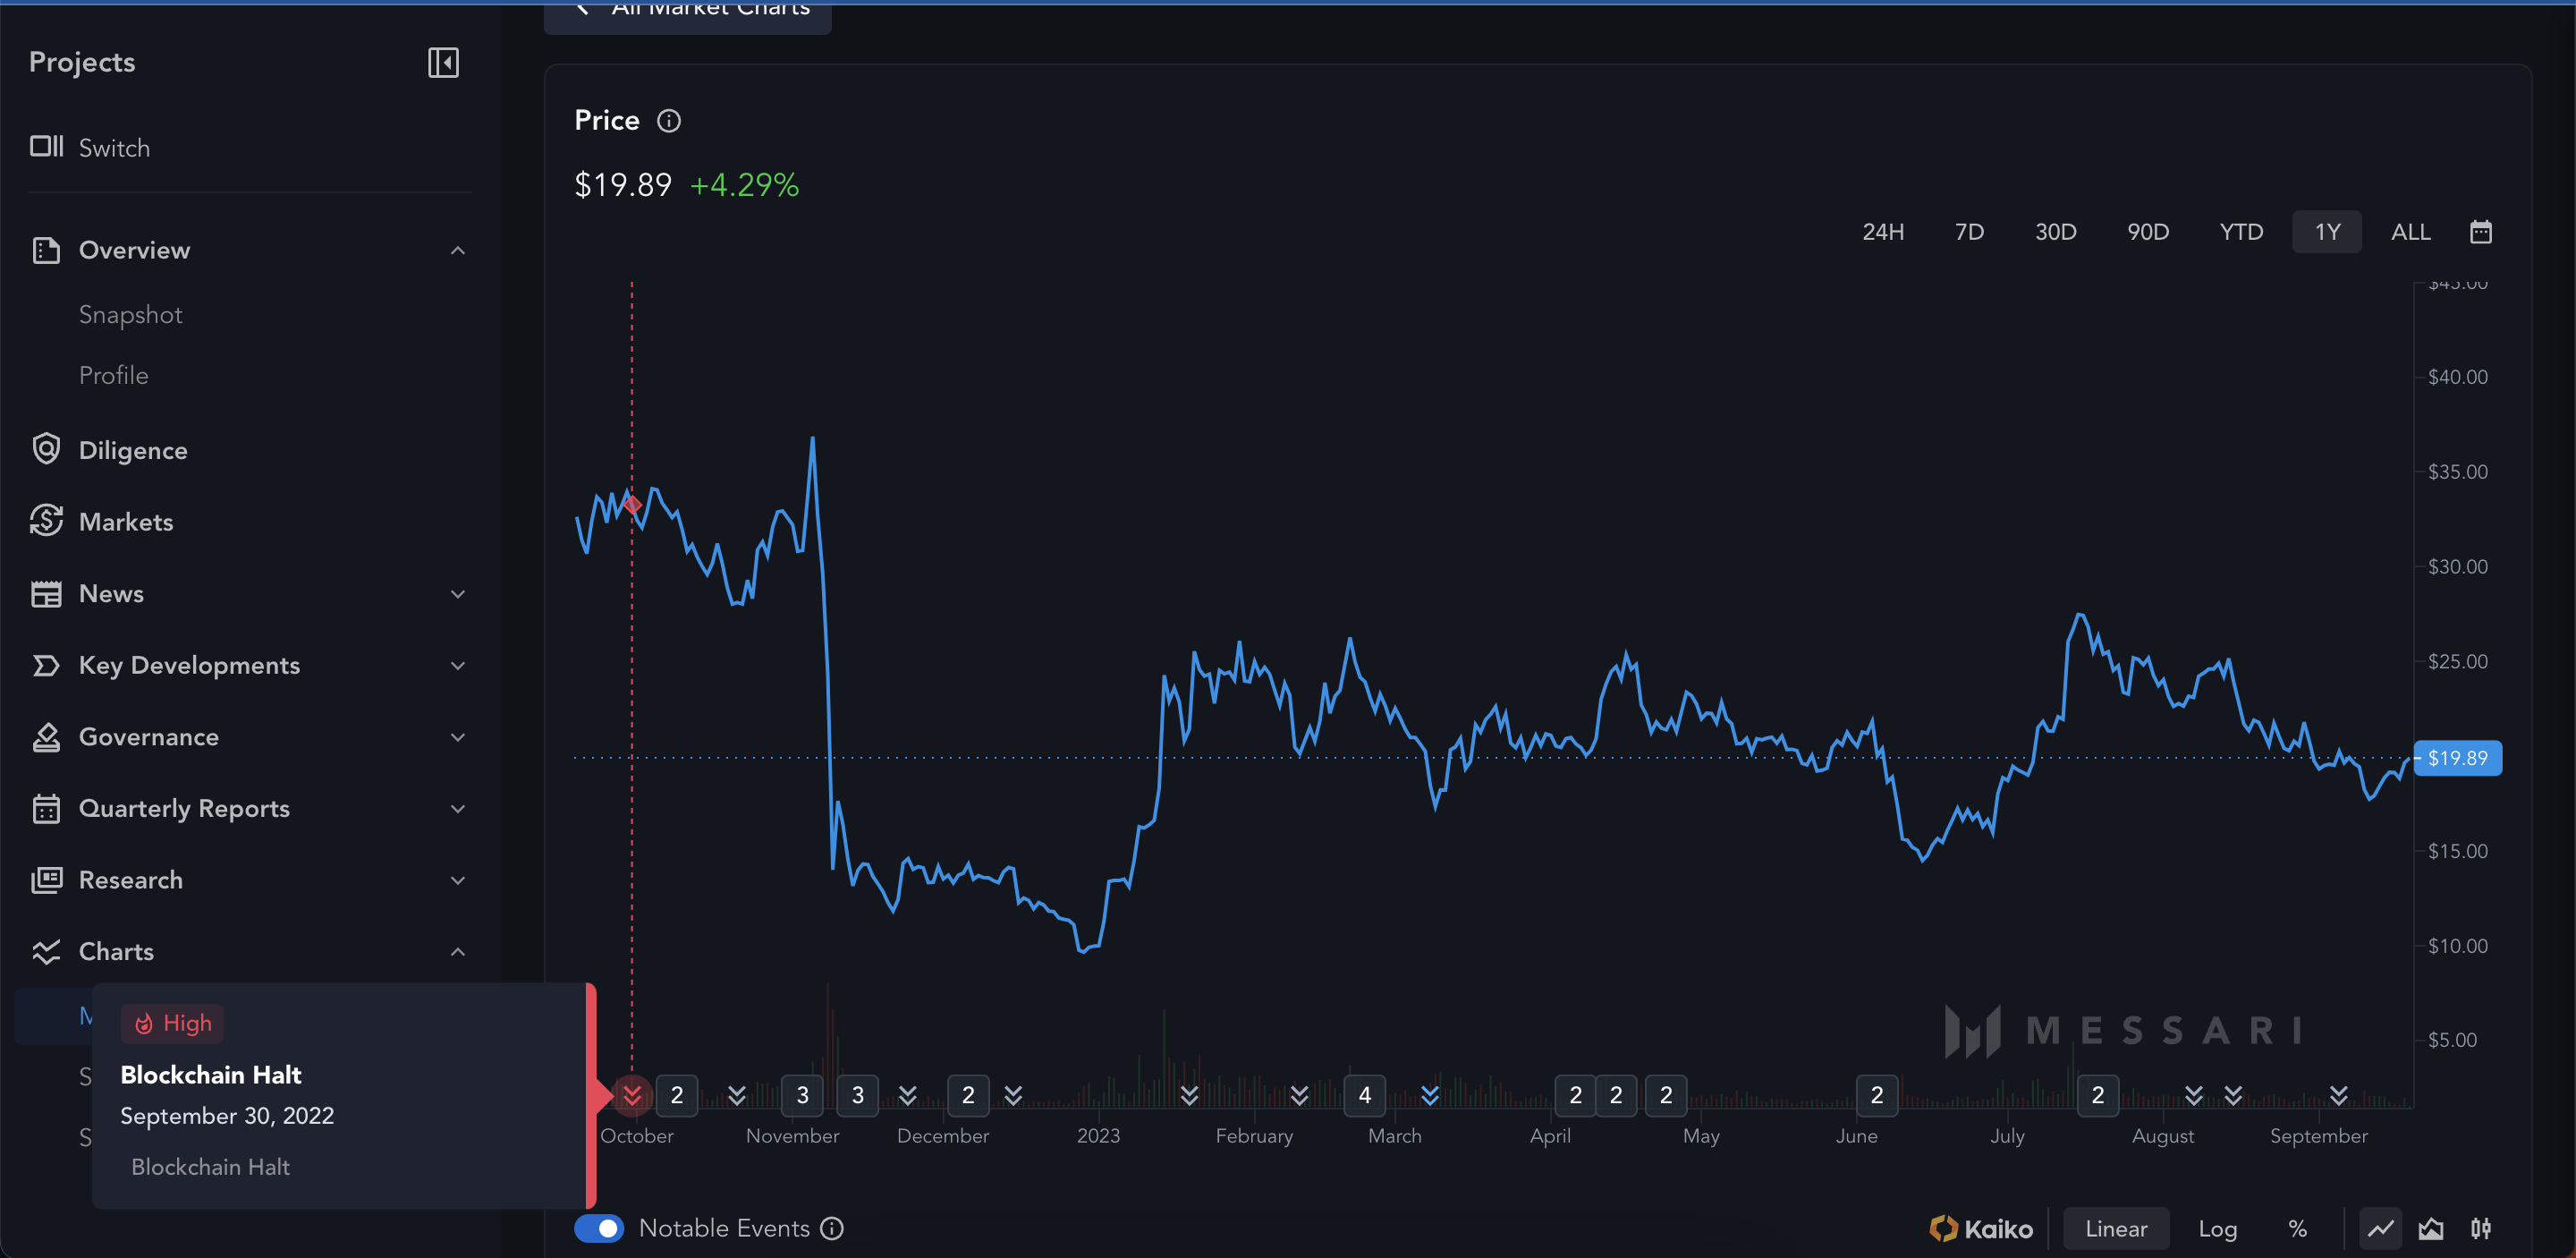Viewport: 2576px width, 1258px height.
Task: Select the area chart type icon
Action: [2431, 1228]
